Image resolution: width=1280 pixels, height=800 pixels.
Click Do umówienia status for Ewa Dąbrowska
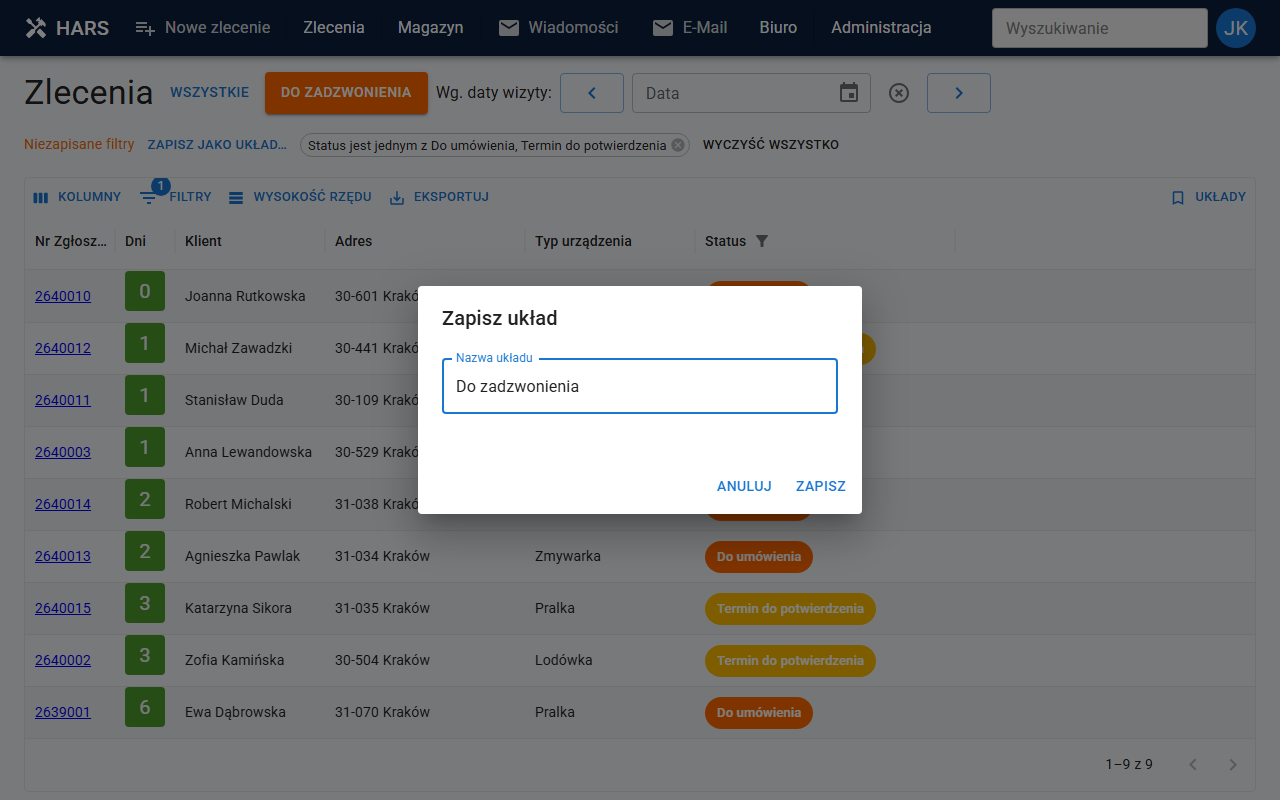[x=759, y=713]
